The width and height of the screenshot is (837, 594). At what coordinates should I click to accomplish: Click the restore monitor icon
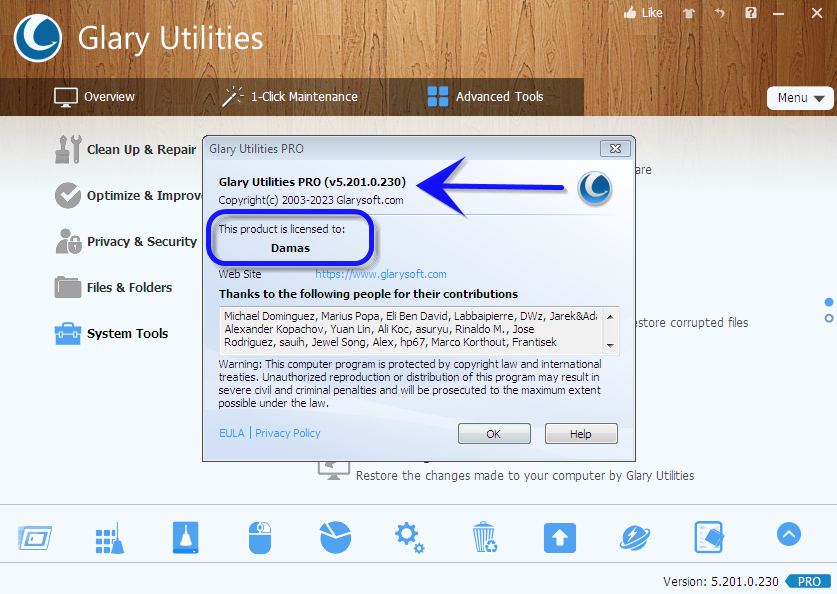click(334, 470)
